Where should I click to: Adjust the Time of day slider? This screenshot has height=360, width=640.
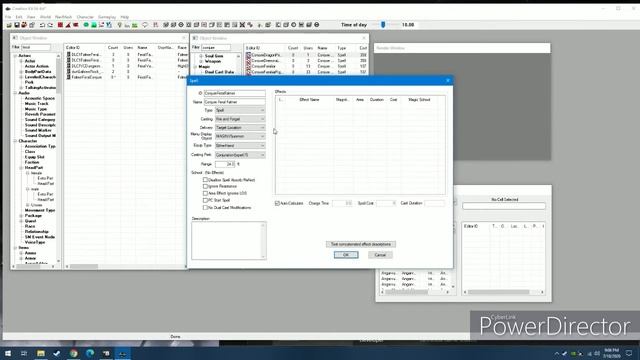click(x=383, y=25)
